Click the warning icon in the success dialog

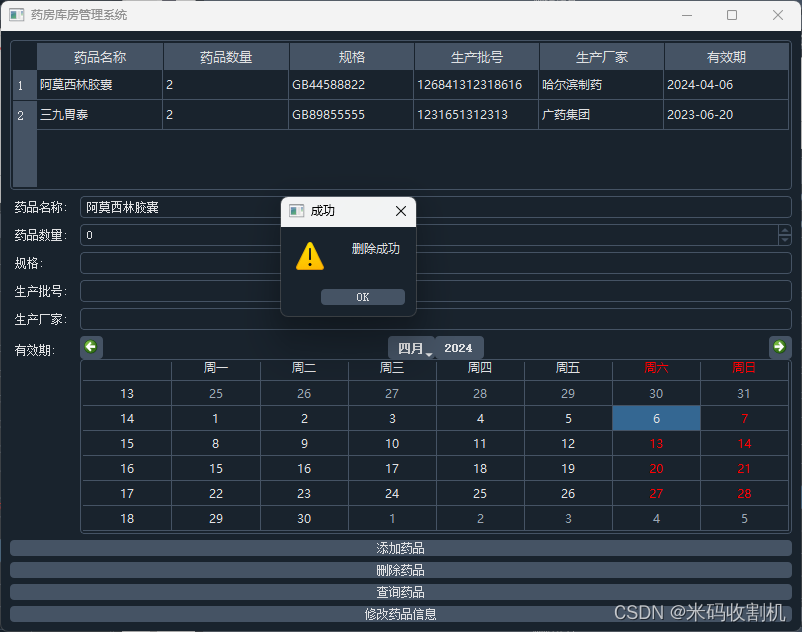pos(310,256)
